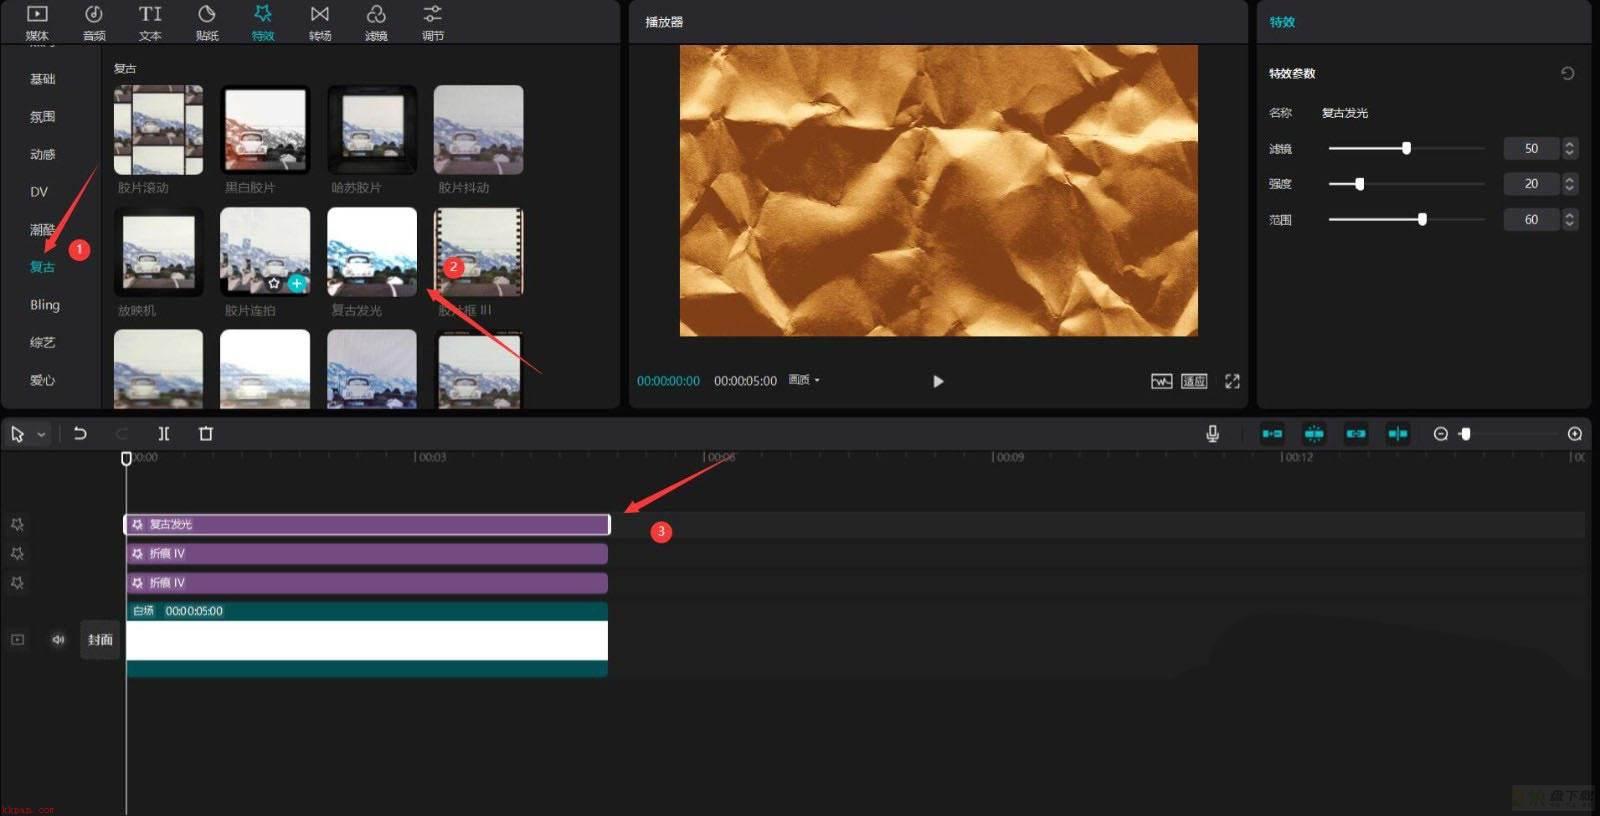The width and height of the screenshot is (1600, 816).
Task: Zoom in the timeline with plus magnifier
Action: [x=1575, y=434]
